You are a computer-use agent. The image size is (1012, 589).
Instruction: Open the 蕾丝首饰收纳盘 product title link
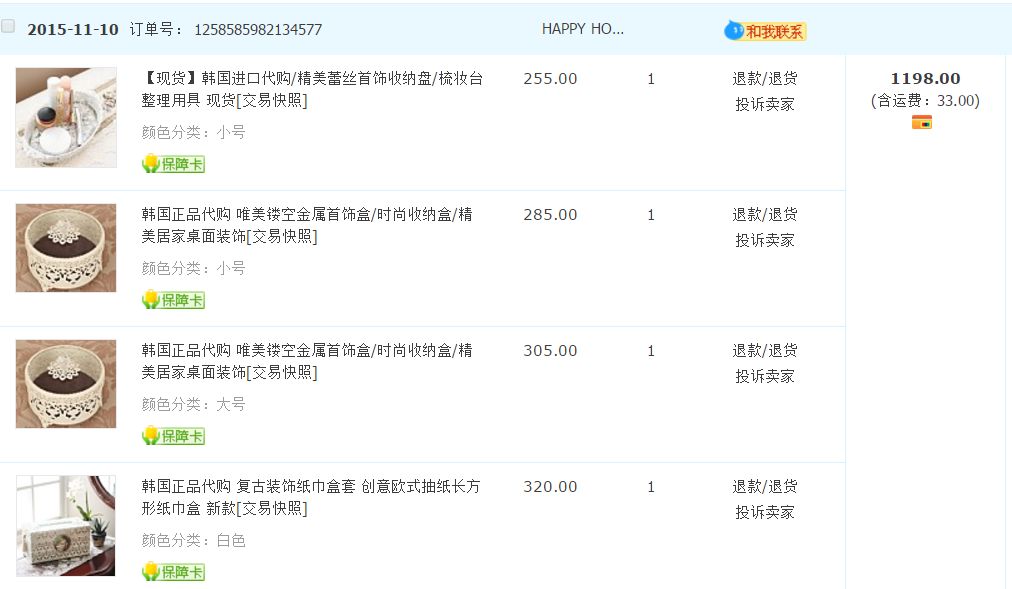(x=312, y=89)
